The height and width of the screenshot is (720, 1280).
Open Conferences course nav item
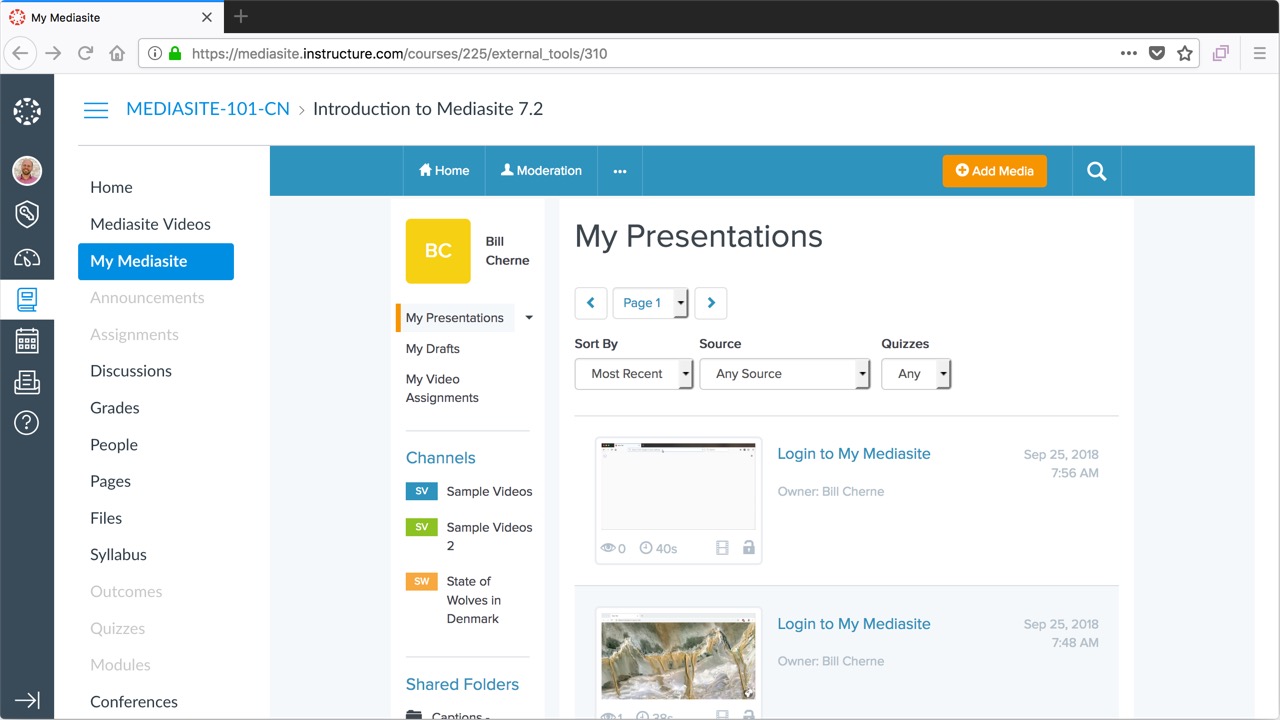(x=134, y=702)
